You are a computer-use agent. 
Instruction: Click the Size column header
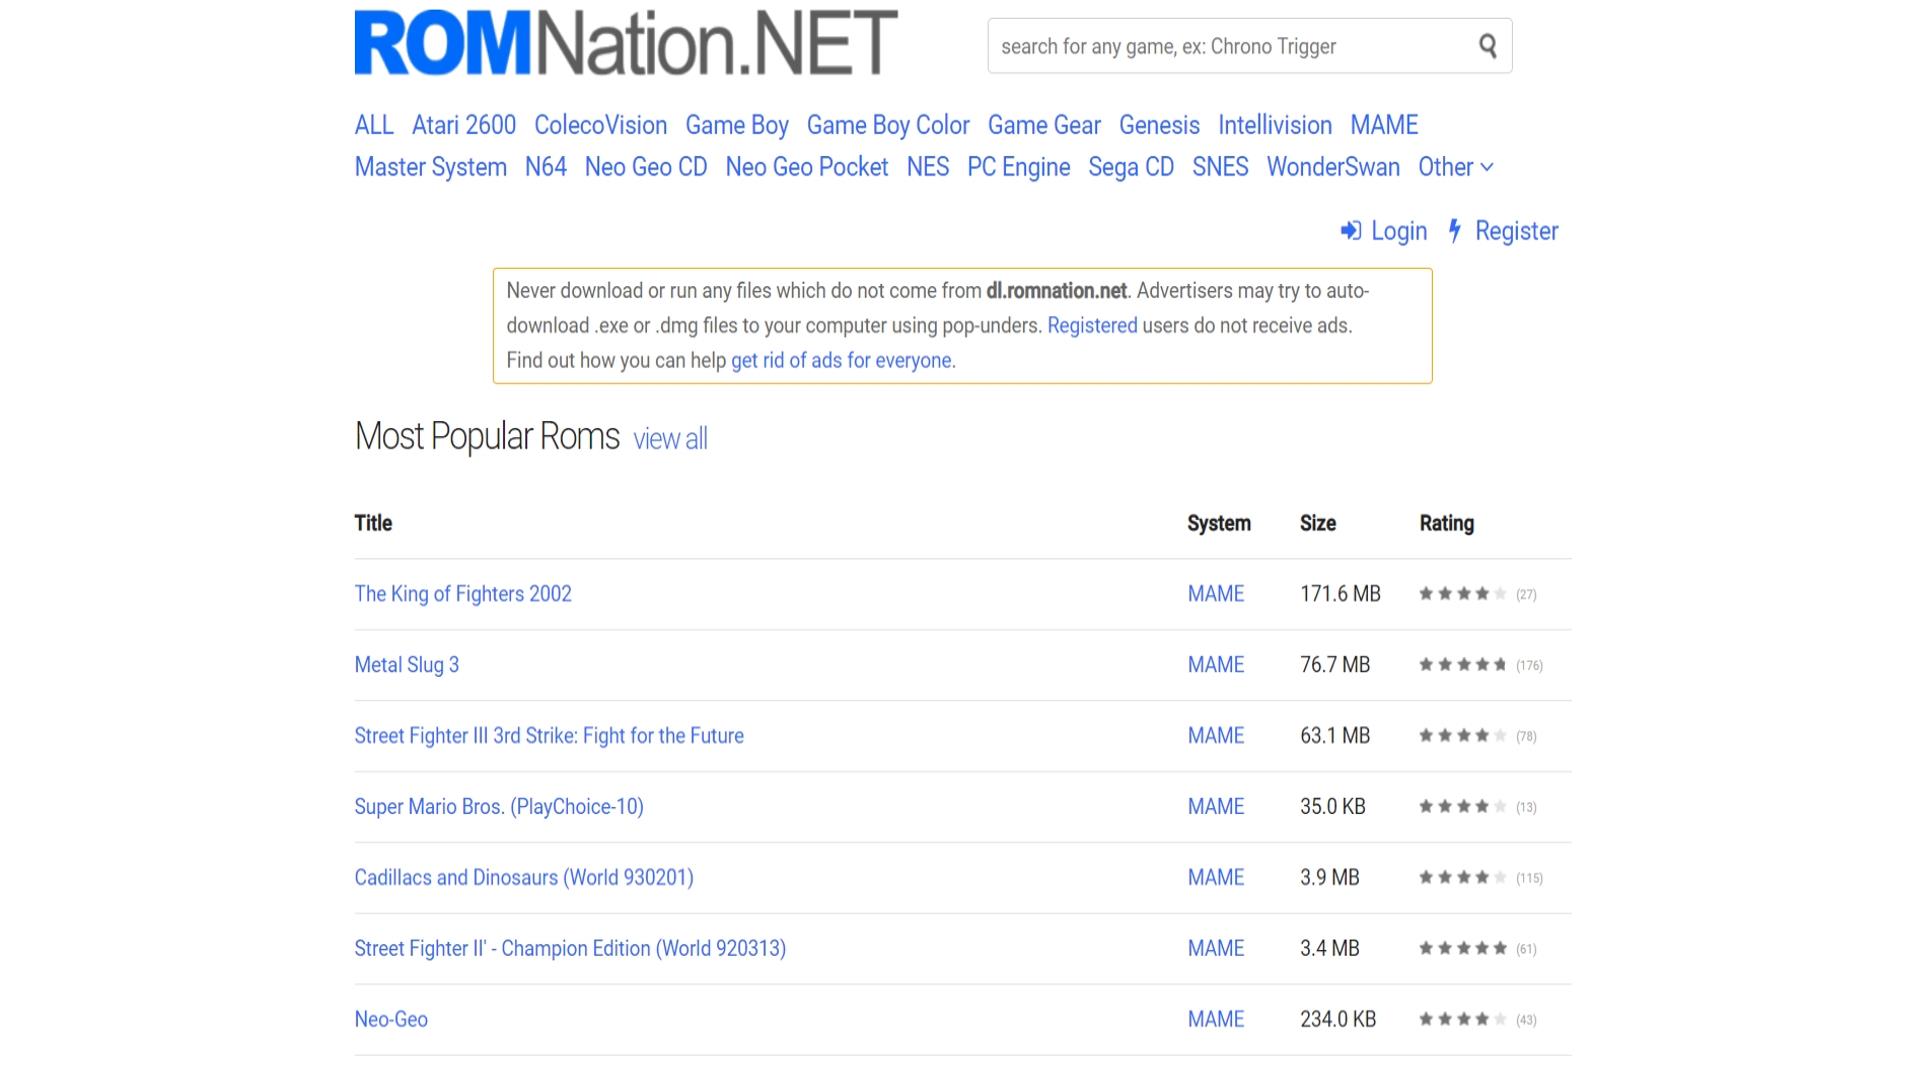tap(1318, 524)
